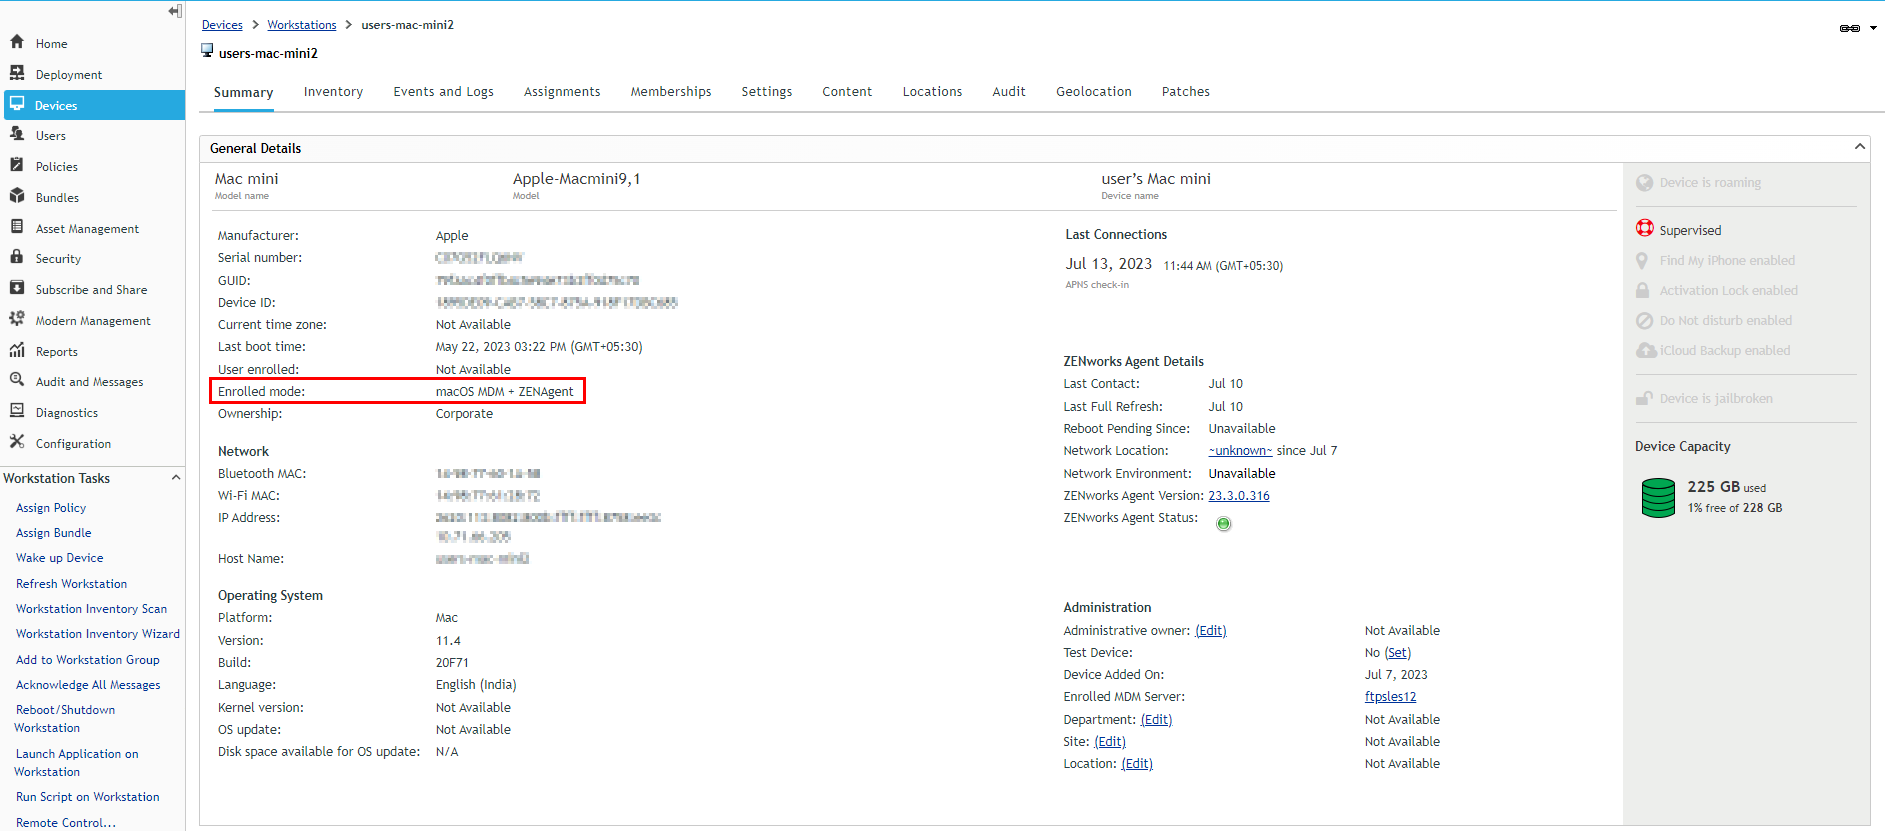Click the Security lock icon
Image resolution: width=1885 pixels, height=831 pixels.
click(17, 257)
